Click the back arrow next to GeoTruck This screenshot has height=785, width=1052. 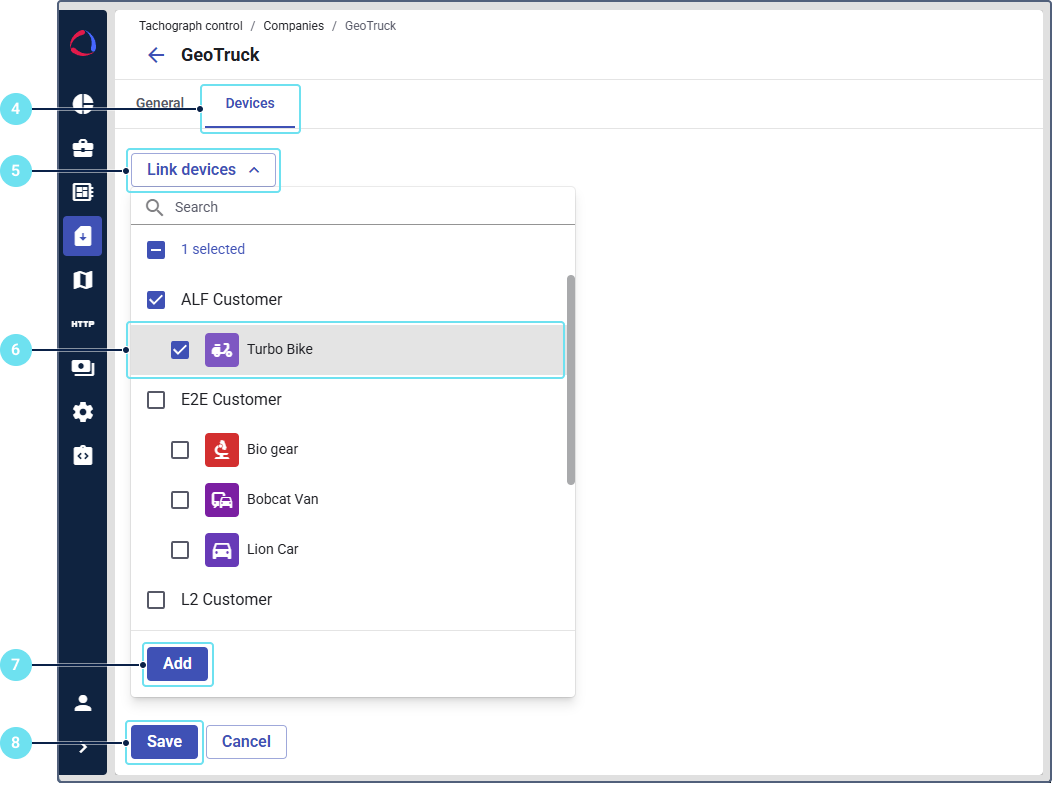156,55
